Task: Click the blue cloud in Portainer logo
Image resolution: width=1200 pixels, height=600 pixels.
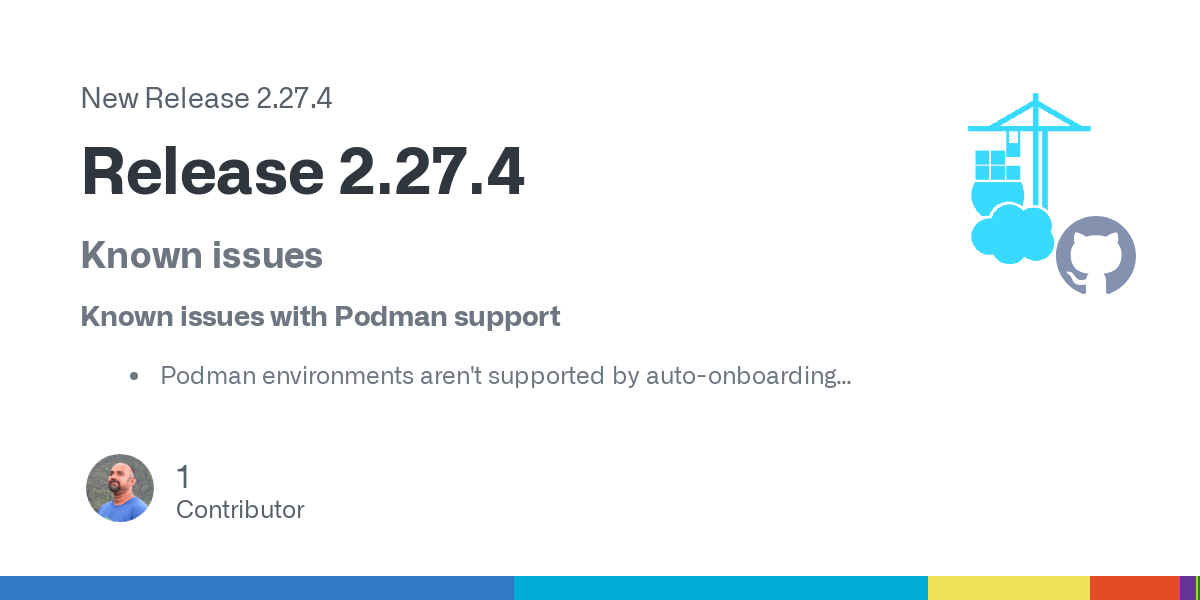Action: [1012, 234]
